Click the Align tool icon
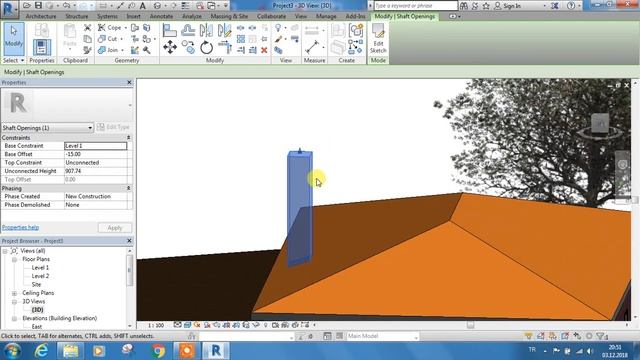The width and height of the screenshot is (640, 360). point(169,31)
